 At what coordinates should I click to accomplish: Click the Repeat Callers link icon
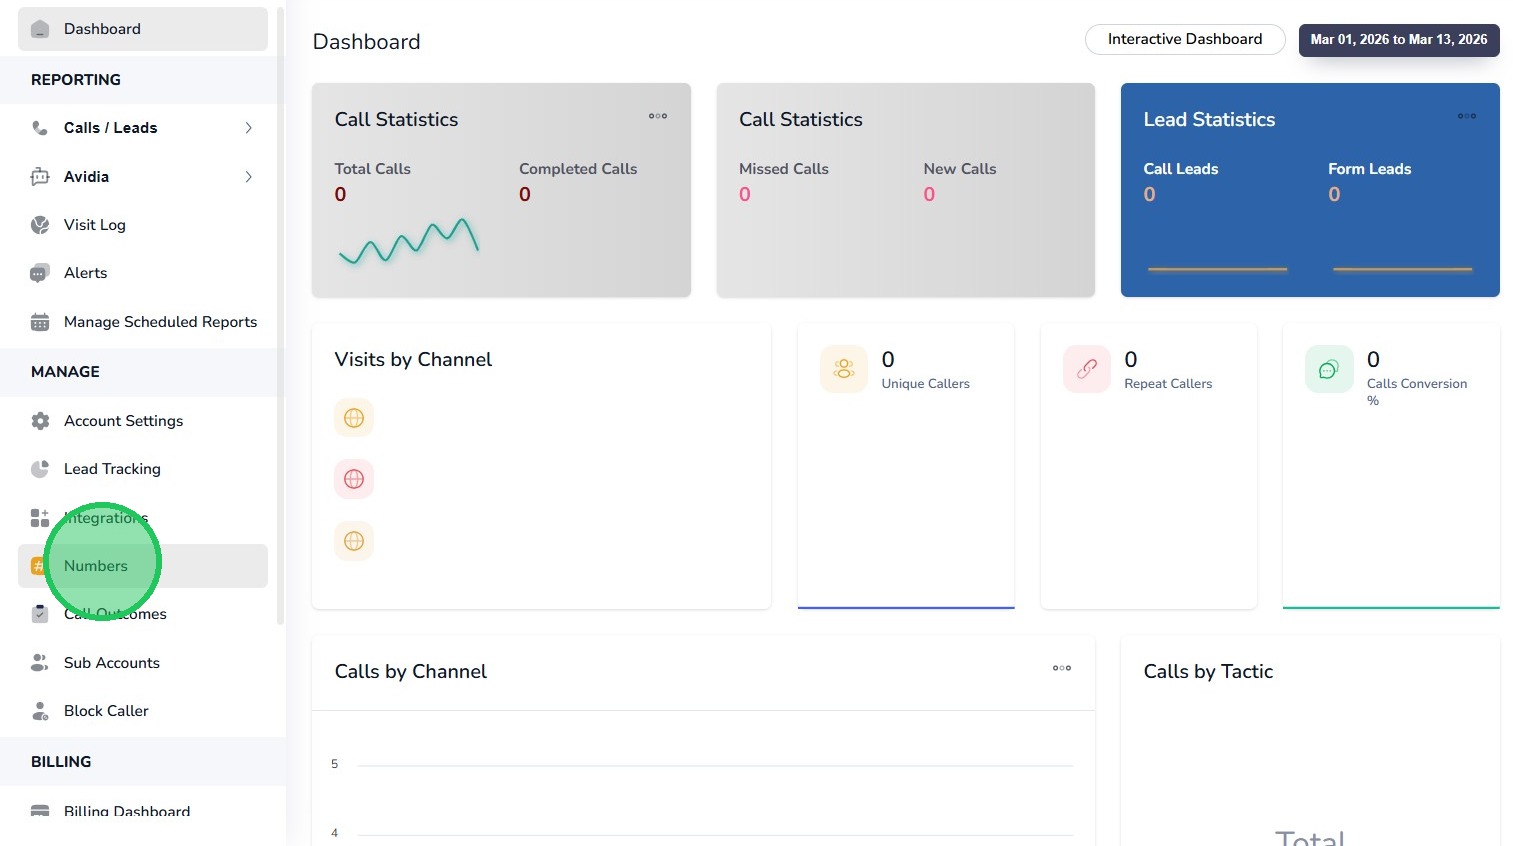1087,369
